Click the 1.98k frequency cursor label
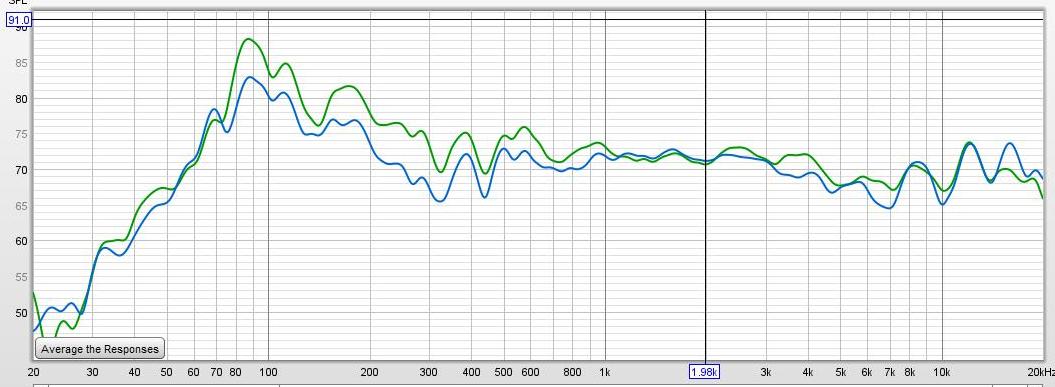1055x387 pixels. [704, 372]
